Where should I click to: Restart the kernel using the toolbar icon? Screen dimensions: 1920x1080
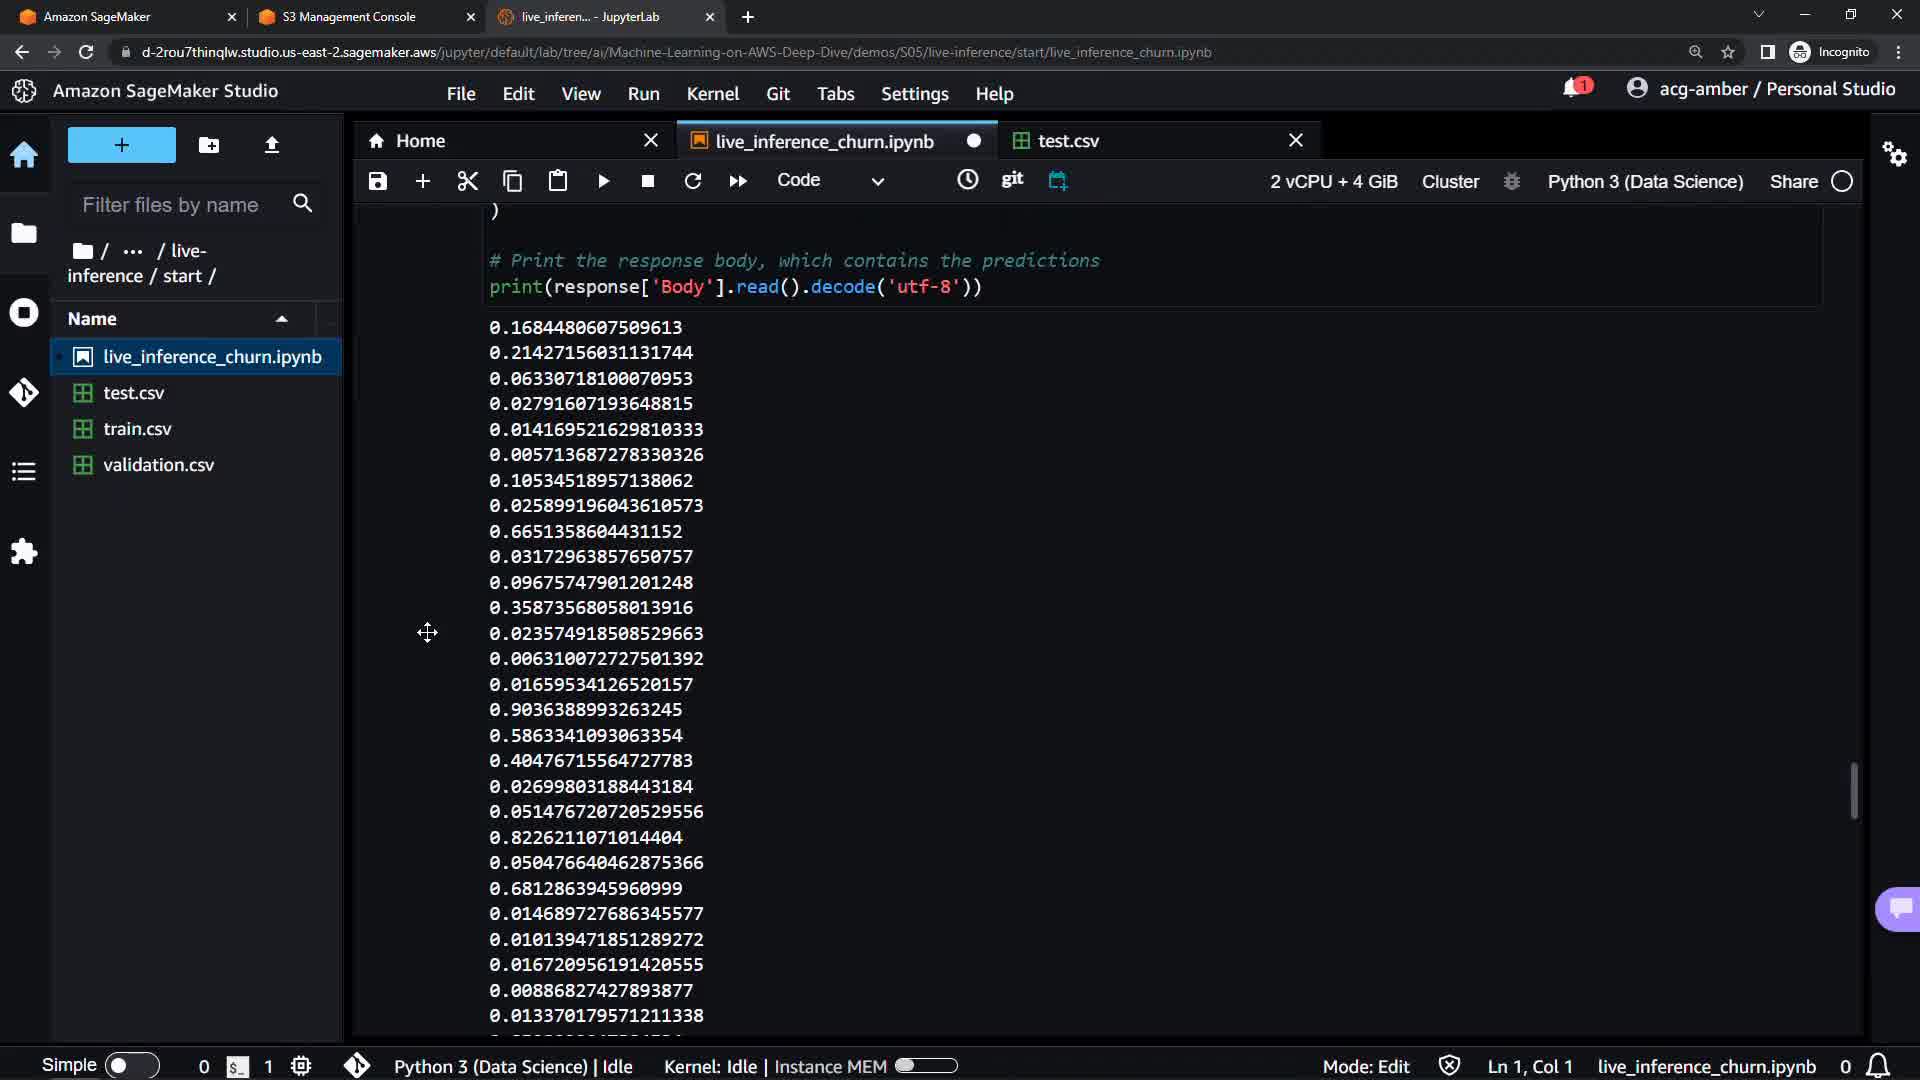point(692,181)
